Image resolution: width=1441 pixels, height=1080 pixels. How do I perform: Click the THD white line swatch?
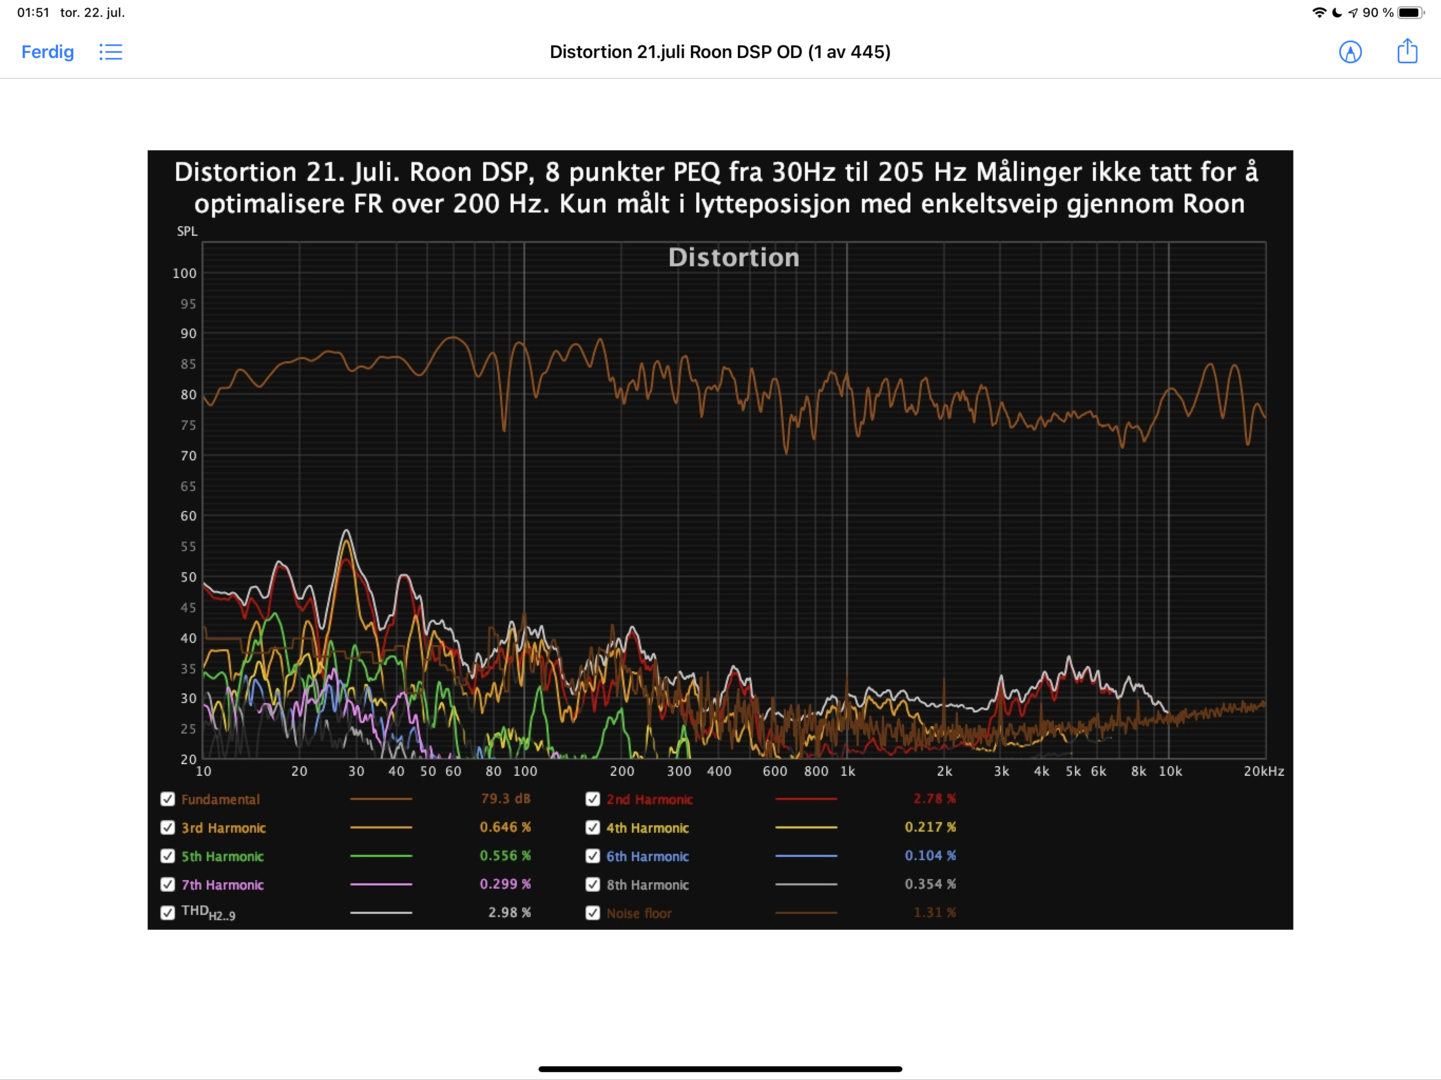381,913
